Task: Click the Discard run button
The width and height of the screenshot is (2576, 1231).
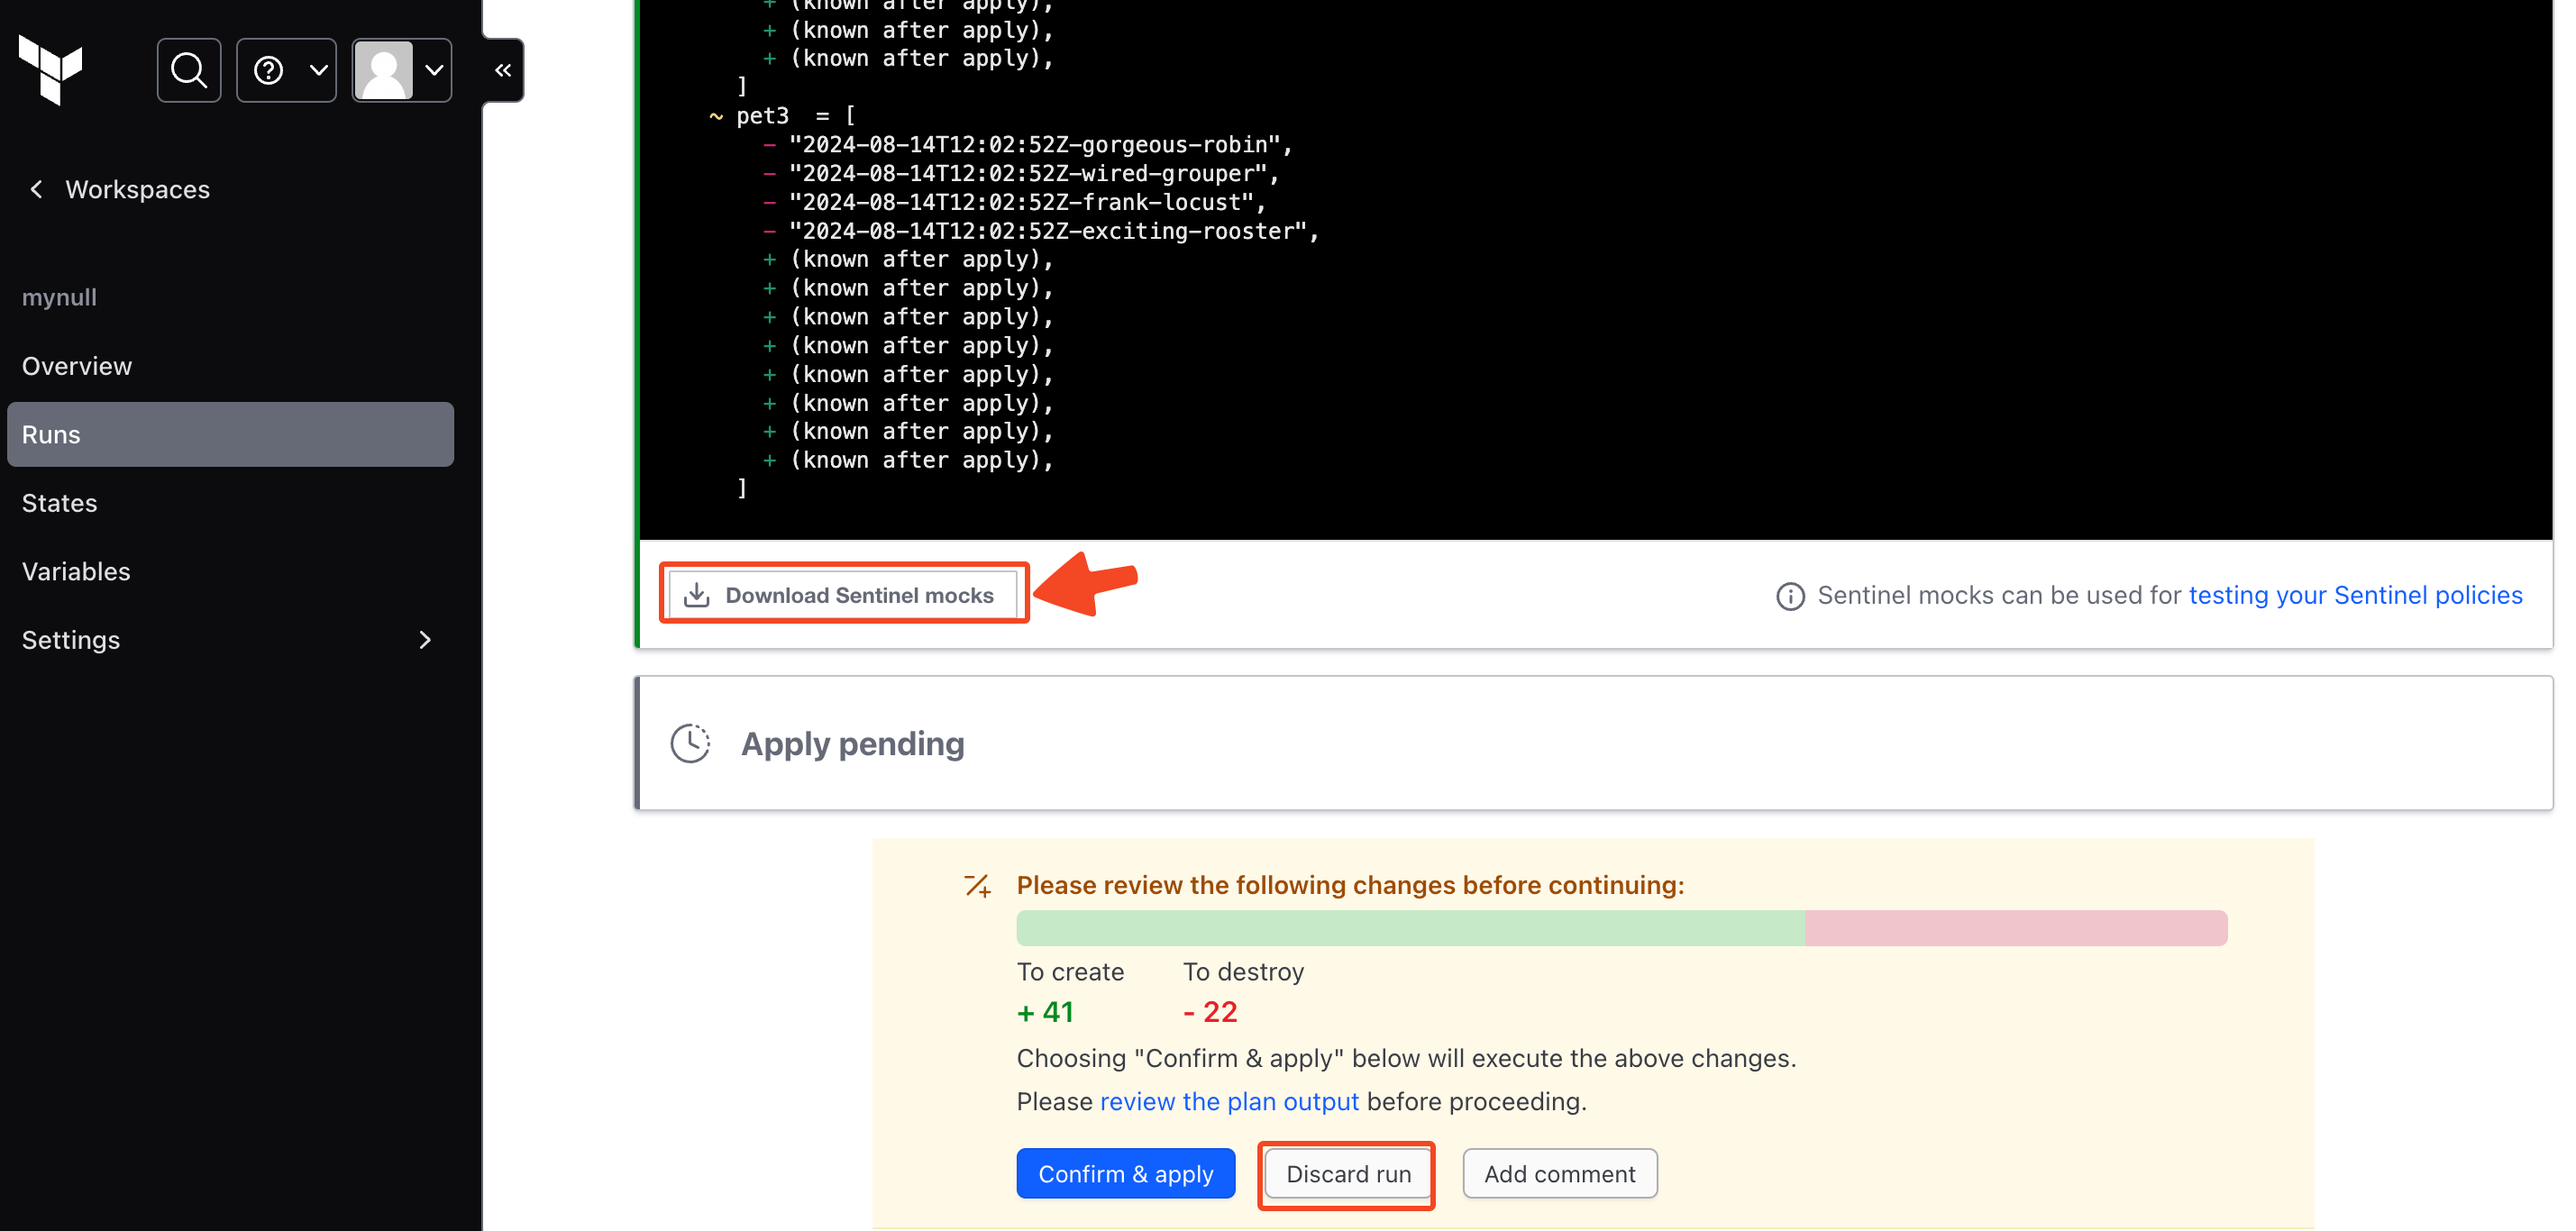Action: 1347,1174
